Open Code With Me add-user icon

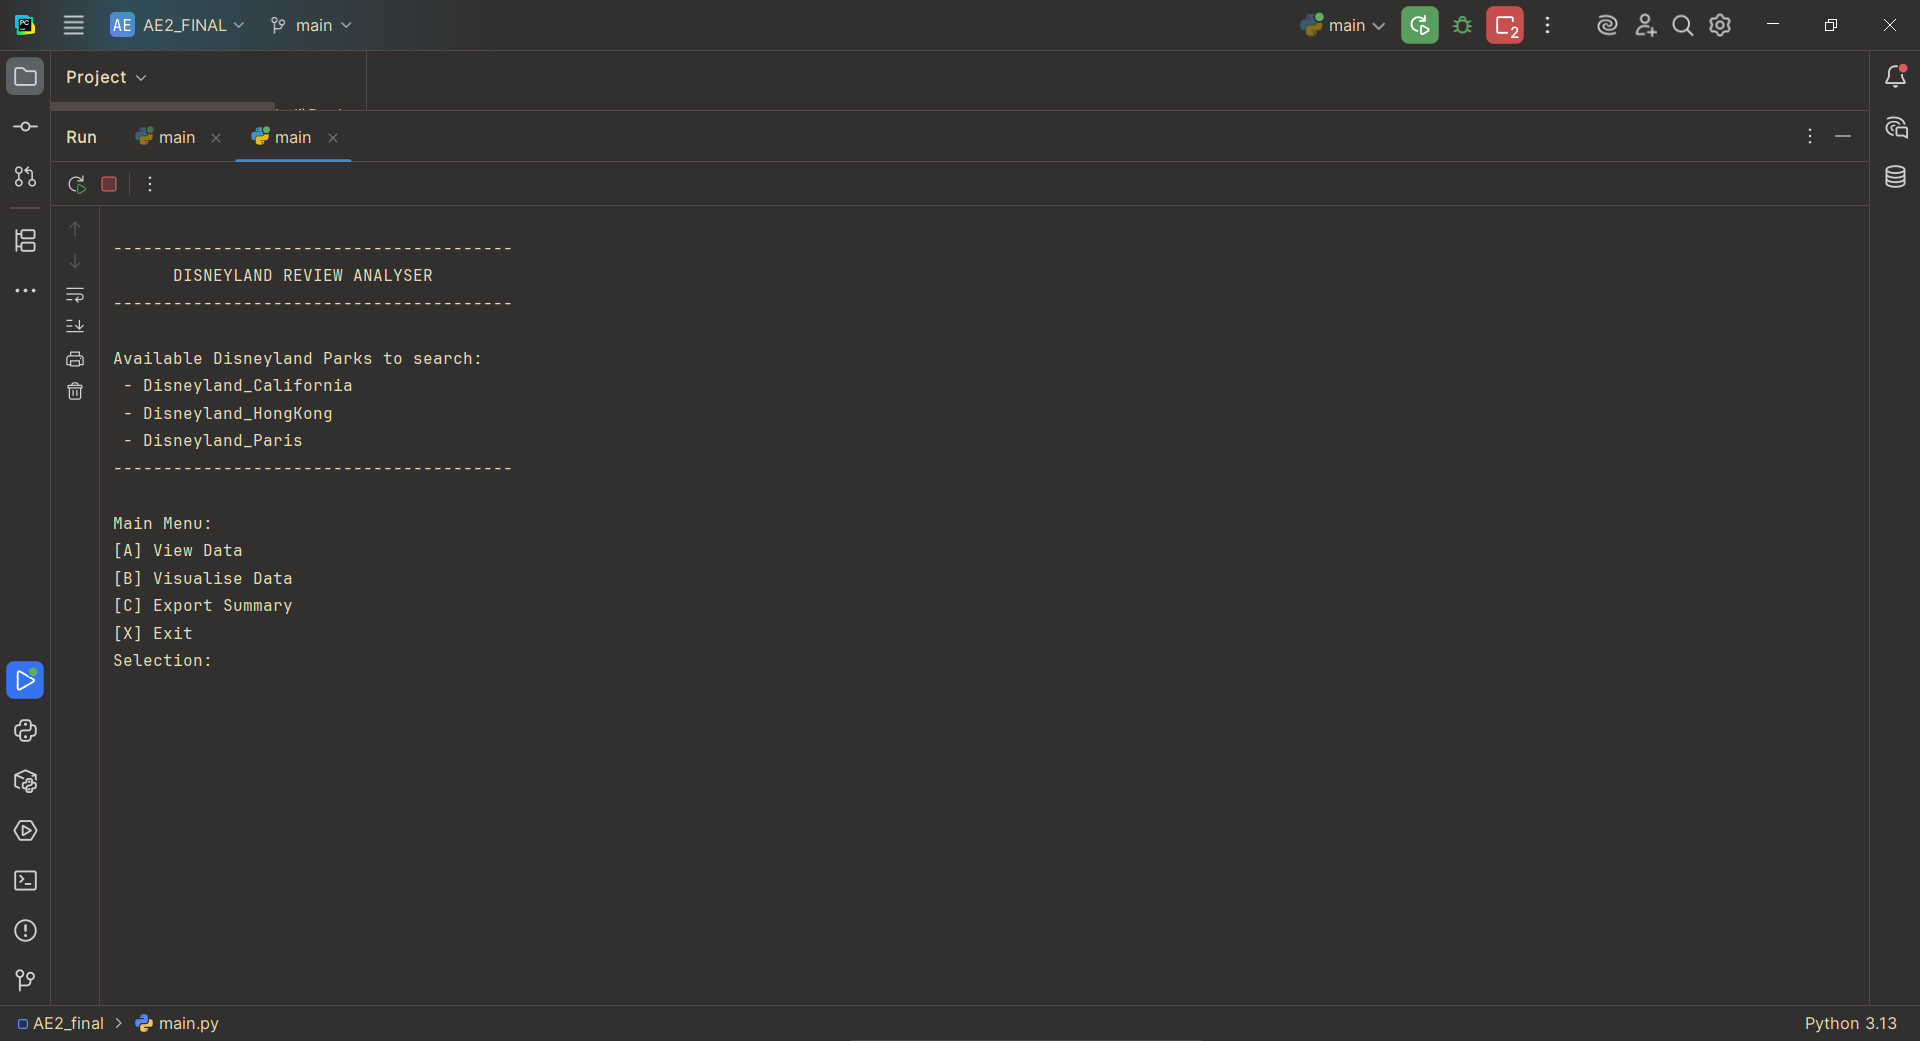click(1645, 25)
